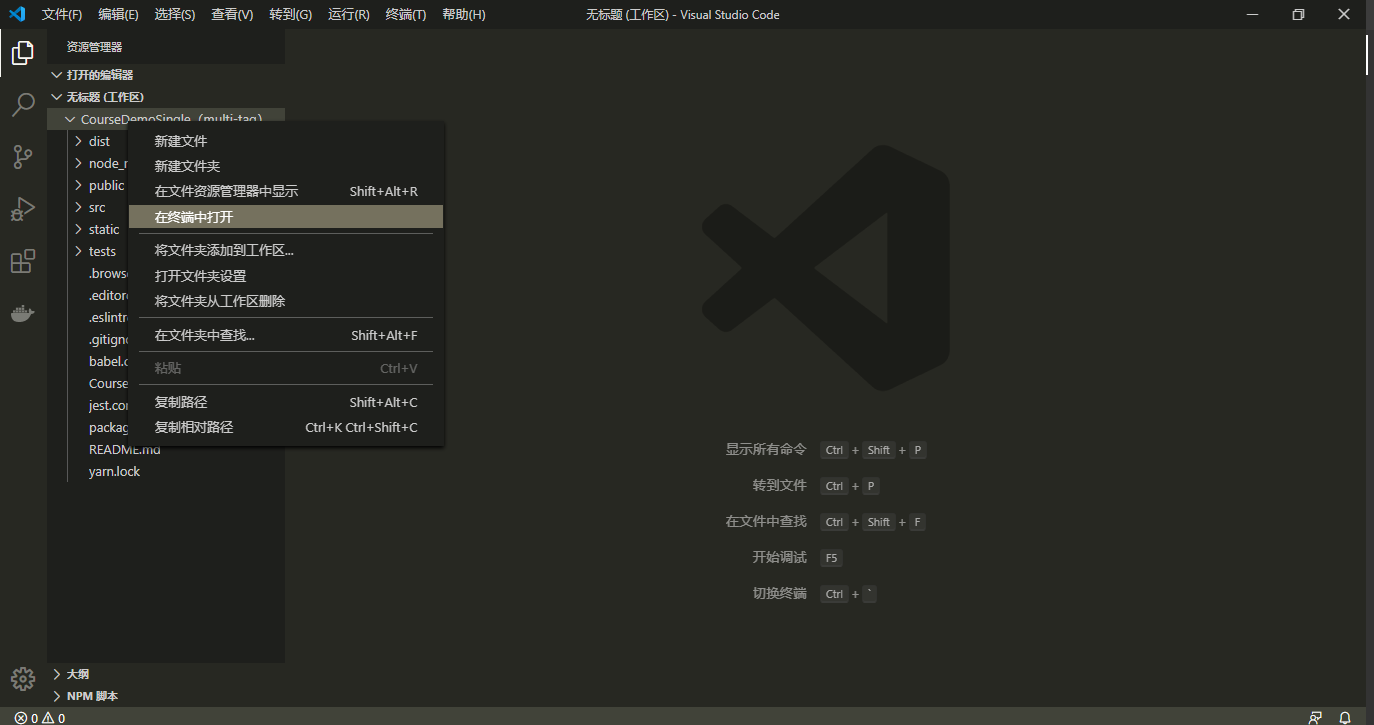Expand the tests folder
The height and width of the screenshot is (725, 1374).
79,251
